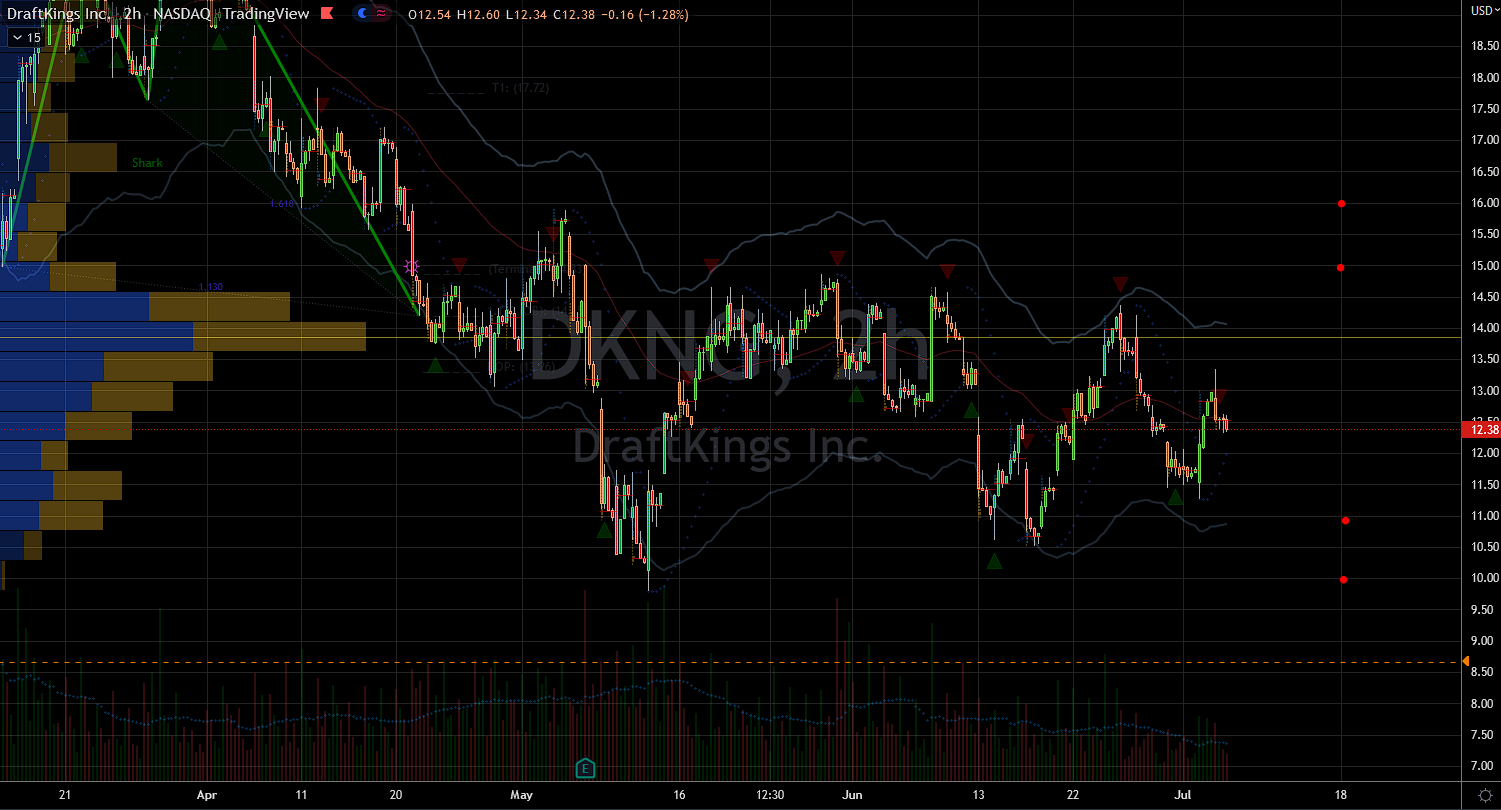
Task: Click the Jul label on time axis
Action: click(1184, 795)
